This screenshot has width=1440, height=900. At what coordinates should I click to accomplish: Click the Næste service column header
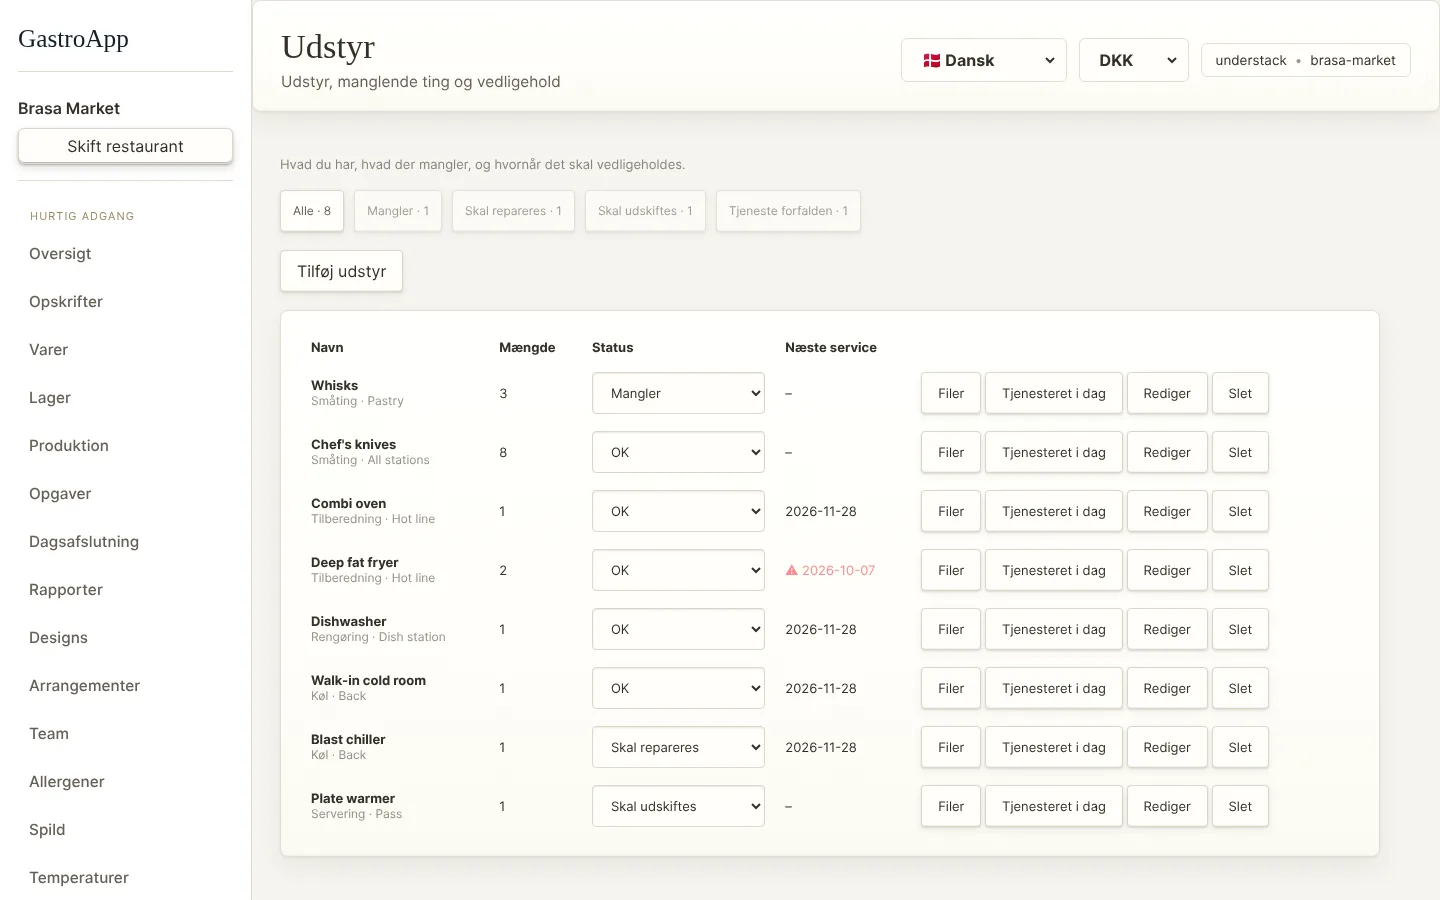(831, 347)
